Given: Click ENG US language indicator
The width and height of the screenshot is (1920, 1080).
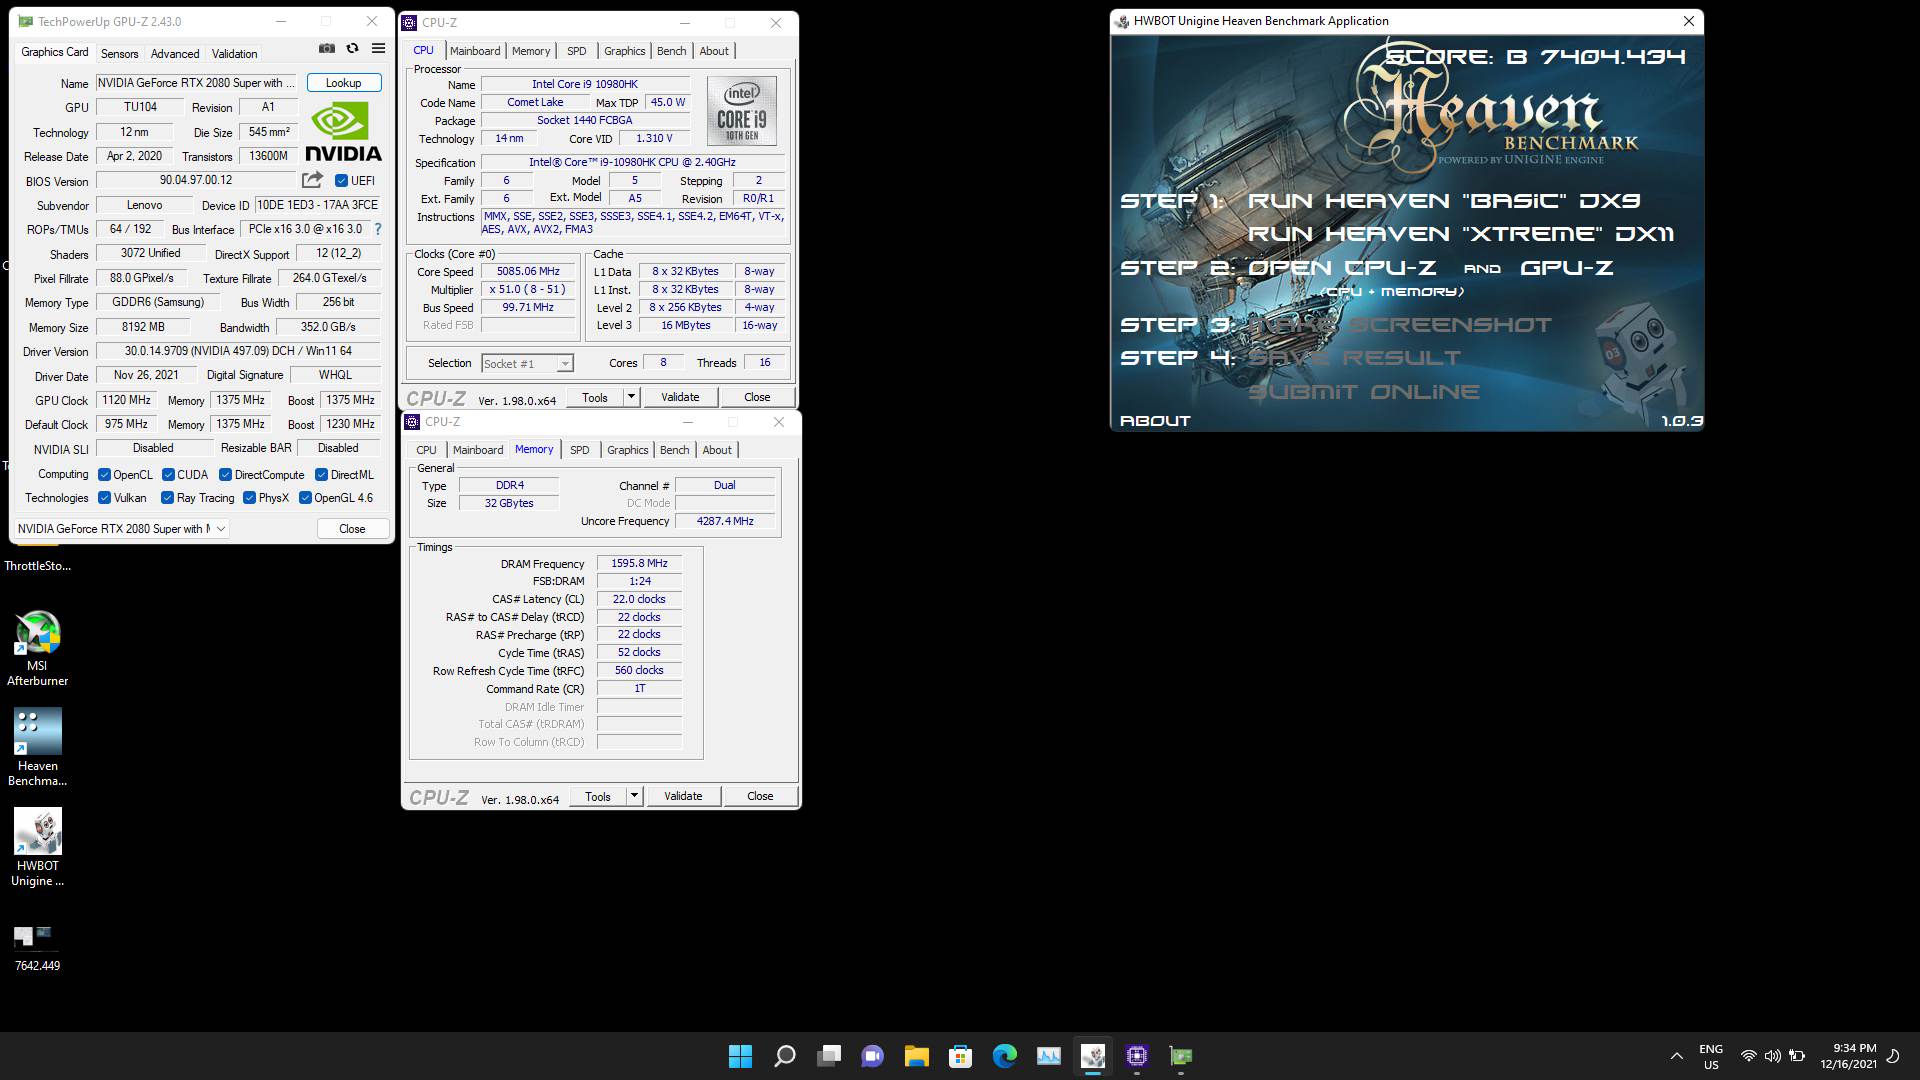Looking at the screenshot, I should [1711, 1056].
